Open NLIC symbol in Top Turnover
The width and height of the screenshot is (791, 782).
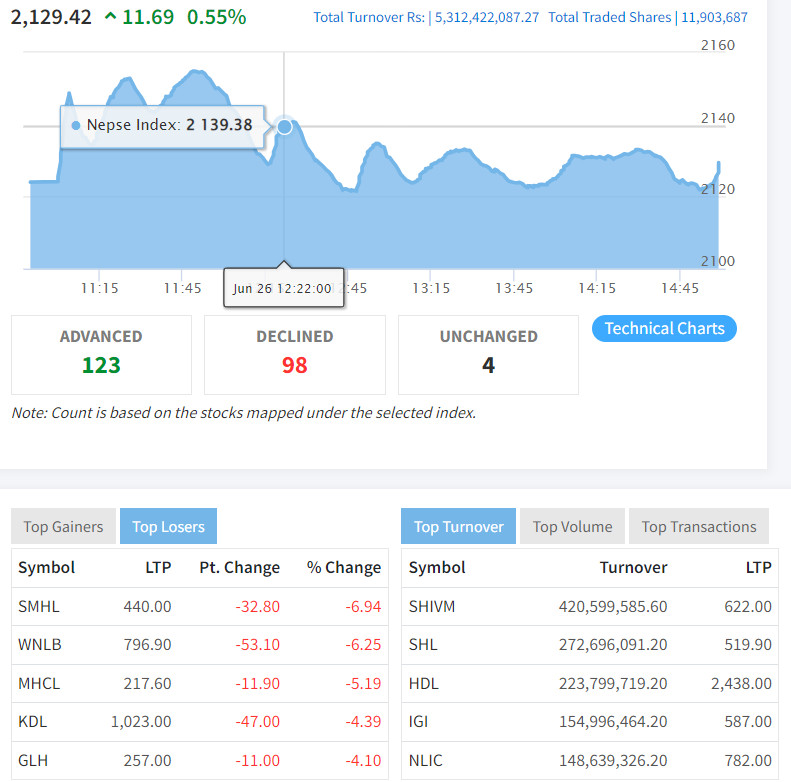click(x=426, y=760)
